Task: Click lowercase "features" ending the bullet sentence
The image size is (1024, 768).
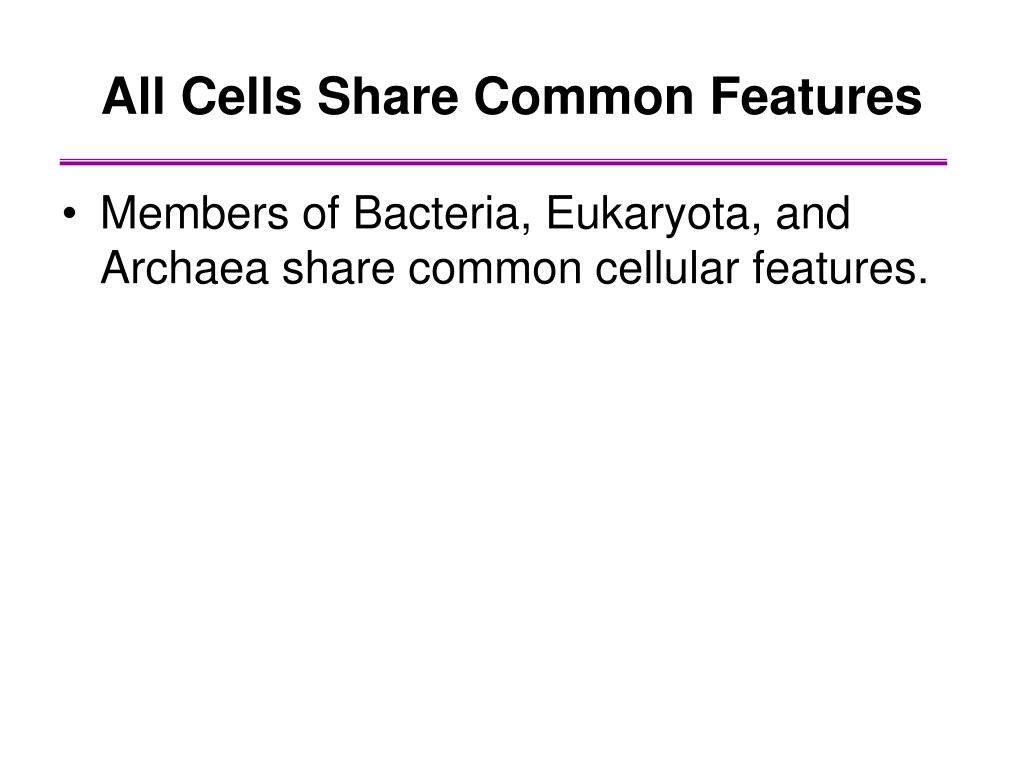Action: click(x=833, y=268)
